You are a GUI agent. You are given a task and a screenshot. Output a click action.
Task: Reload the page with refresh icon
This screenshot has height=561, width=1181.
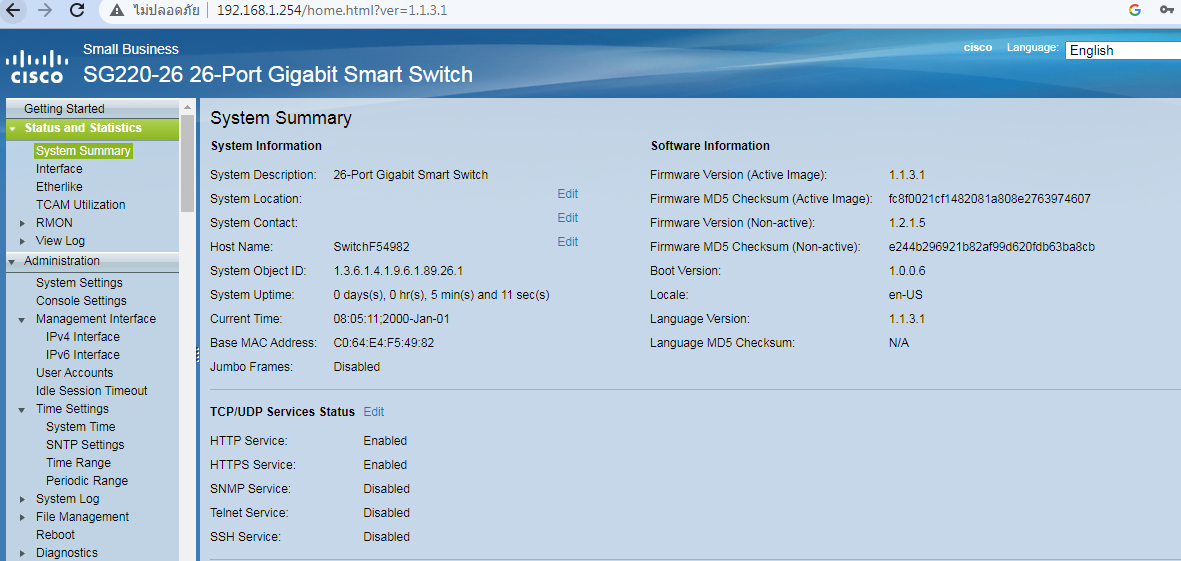pyautogui.click(x=76, y=10)
